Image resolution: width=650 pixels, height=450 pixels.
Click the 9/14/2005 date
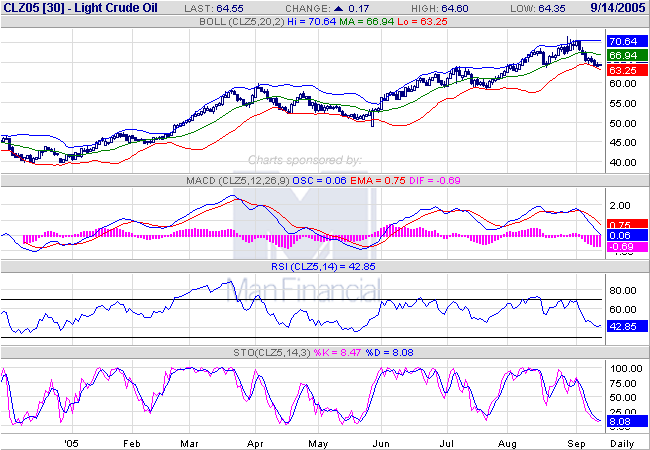pyautogui.click(x=618, y=8)
